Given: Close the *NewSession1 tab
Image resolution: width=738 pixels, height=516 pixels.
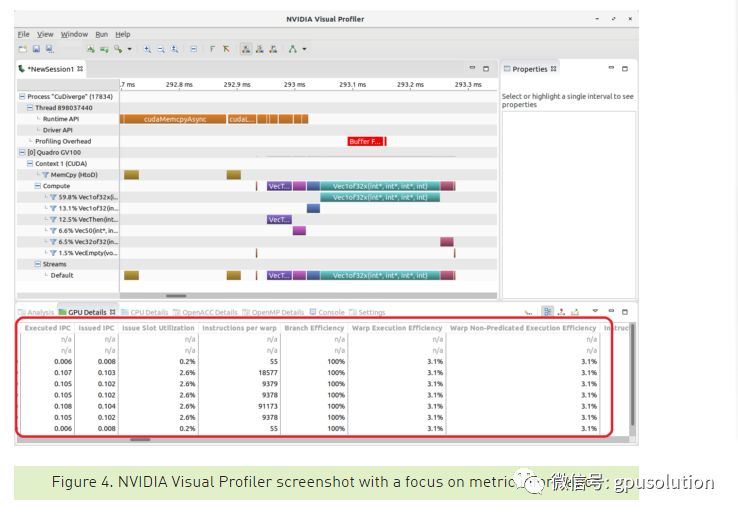Looking at the screenshot, I should click(x=80, y=69).
